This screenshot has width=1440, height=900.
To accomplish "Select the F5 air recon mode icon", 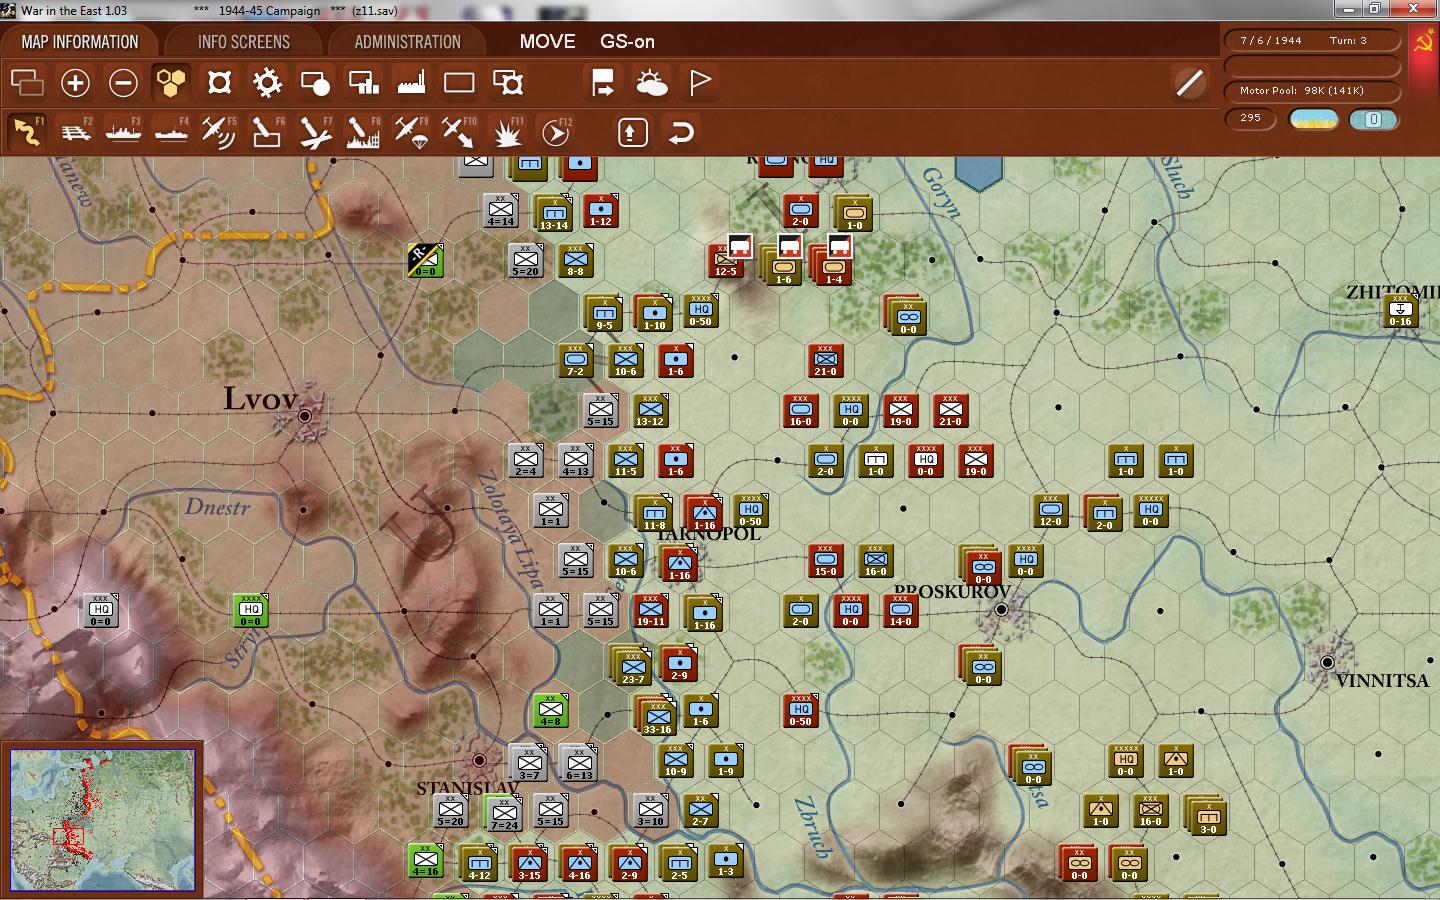I will coord(219,132).
